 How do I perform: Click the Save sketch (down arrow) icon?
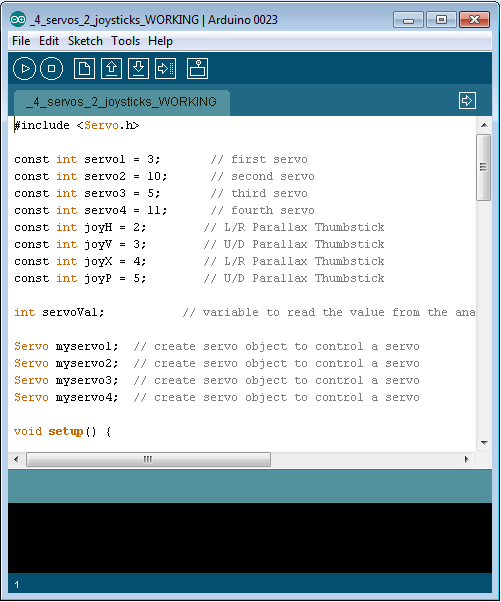[x=138, y=69]
